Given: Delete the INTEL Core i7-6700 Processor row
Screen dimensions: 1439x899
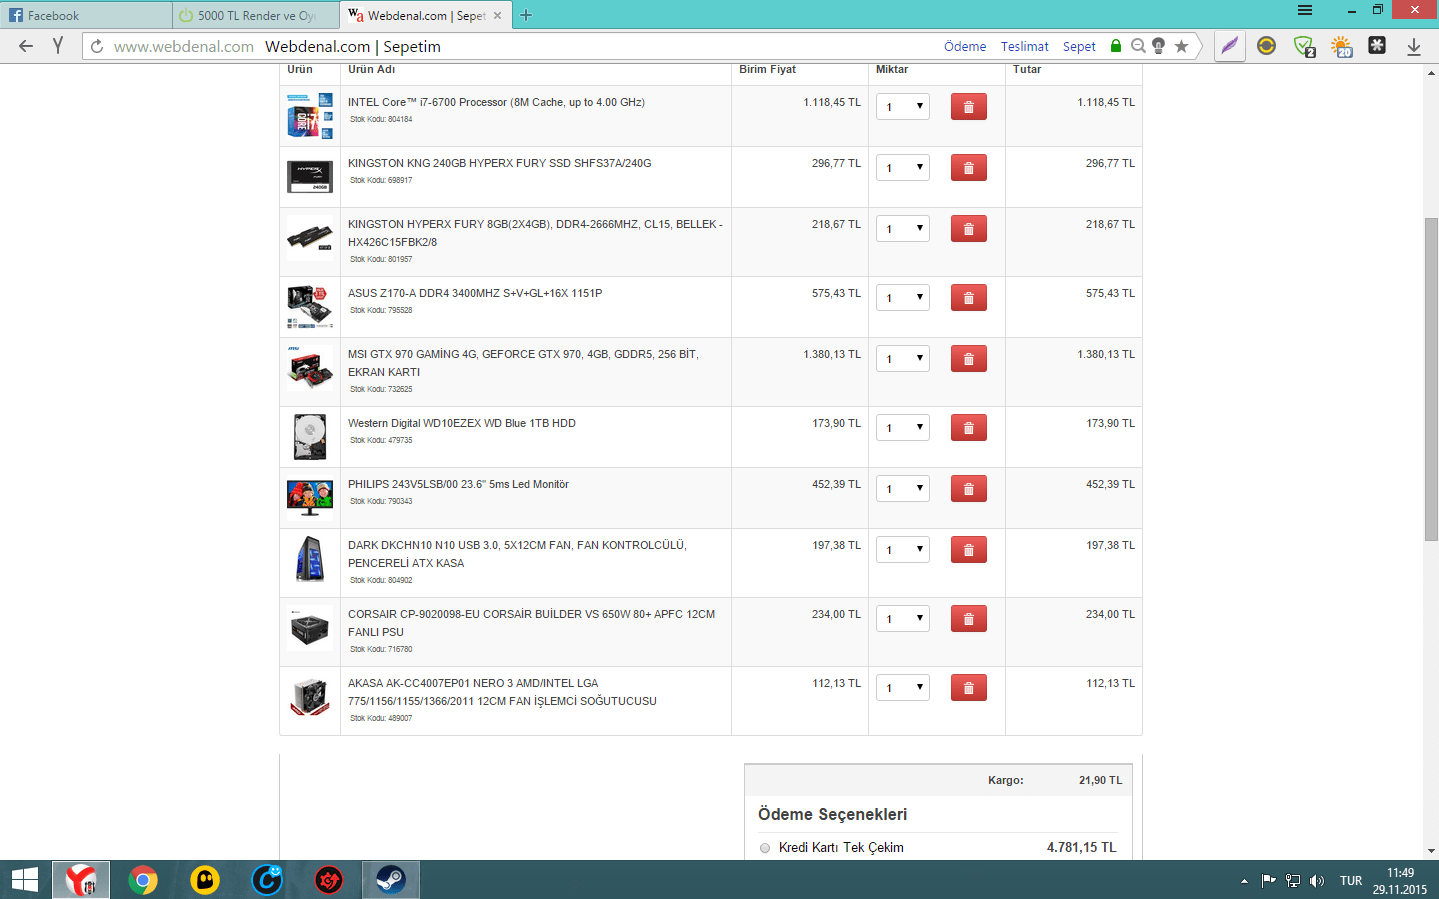Looking at the screenshot, I should coord(968,107).
